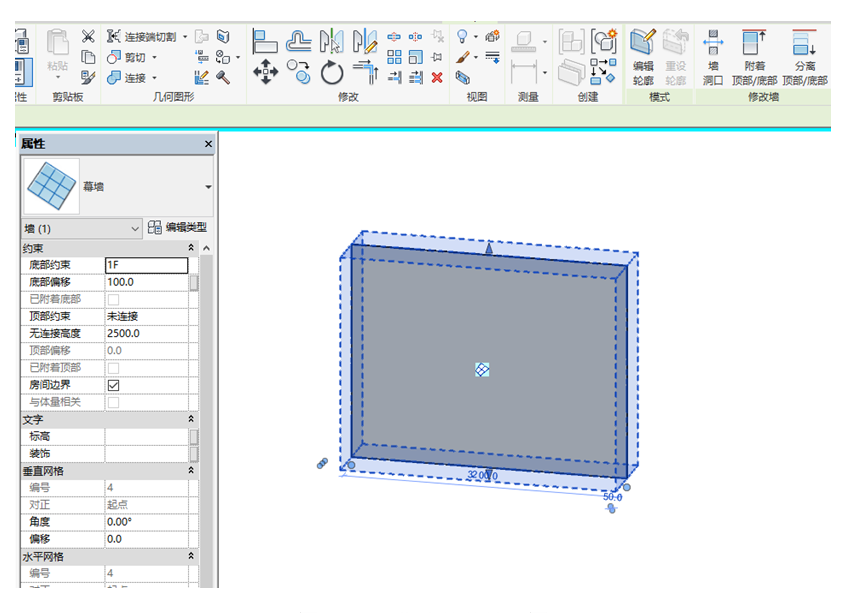
Task: Click the Cut to clipboard scissors icon
Action: click(x=88, y=36)
